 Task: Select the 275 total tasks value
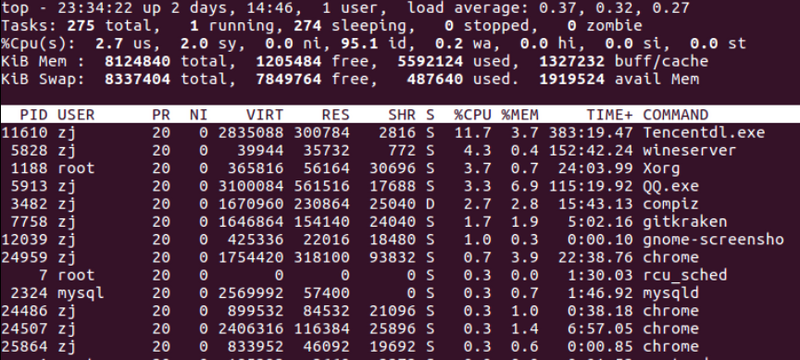click(x=80, y=26)
